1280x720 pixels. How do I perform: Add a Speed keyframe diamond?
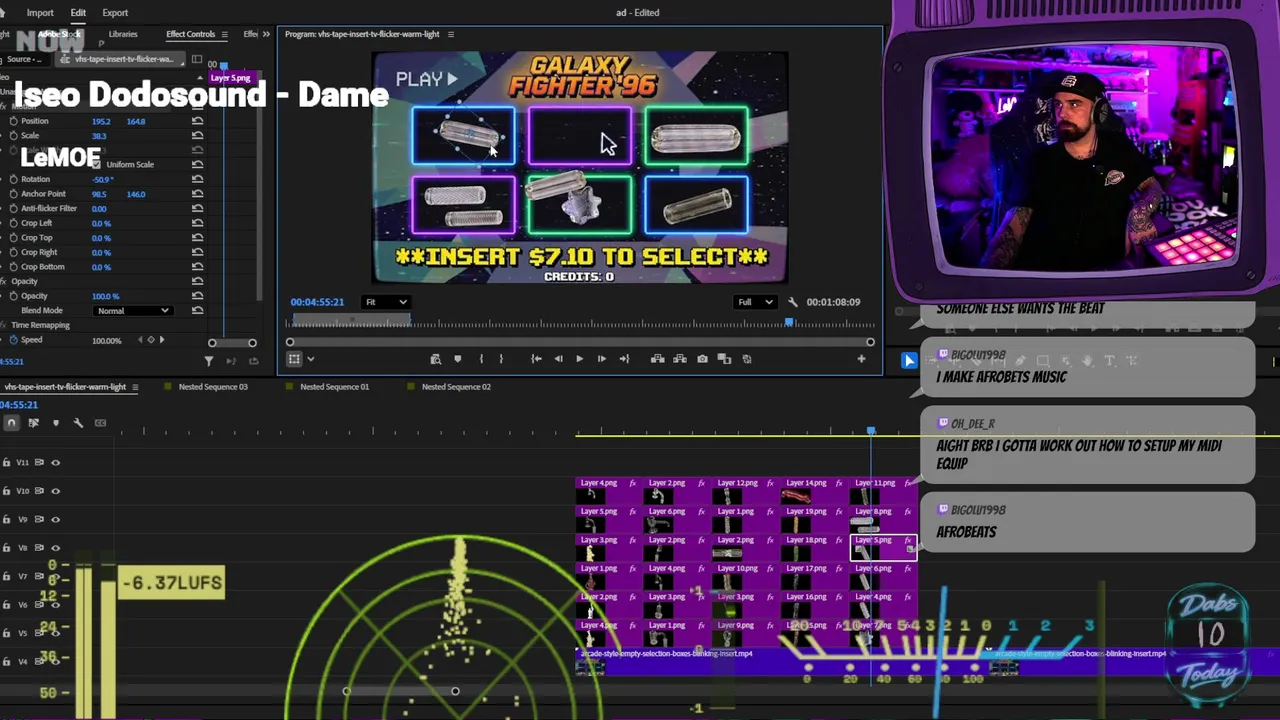coord(151,340)
